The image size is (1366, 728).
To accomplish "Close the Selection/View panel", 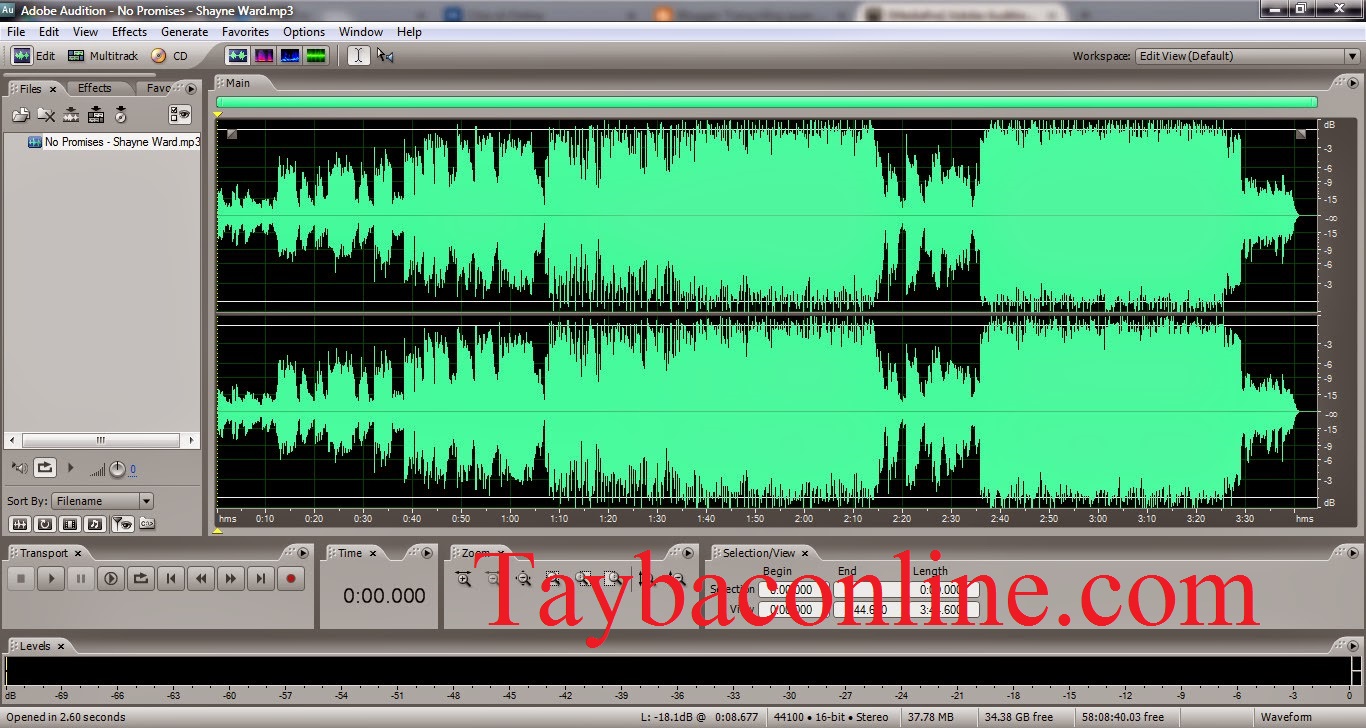I will [805, 553].
